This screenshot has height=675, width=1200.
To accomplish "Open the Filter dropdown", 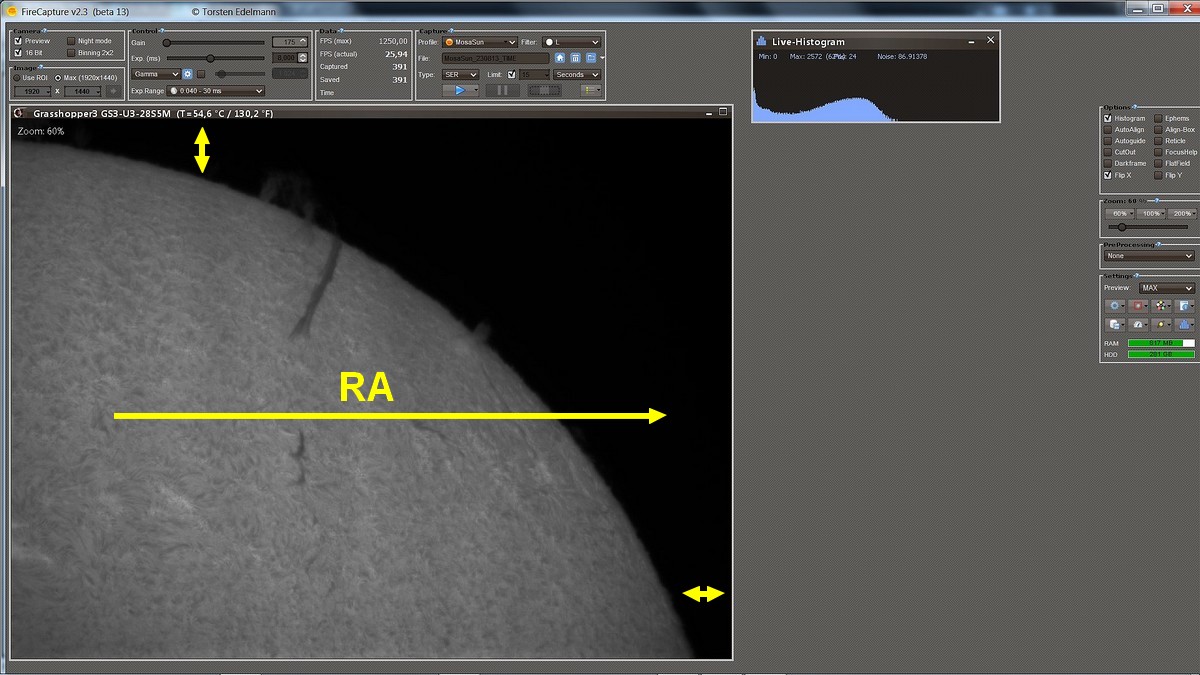I will pyautogui.click(x=572, y=42).
